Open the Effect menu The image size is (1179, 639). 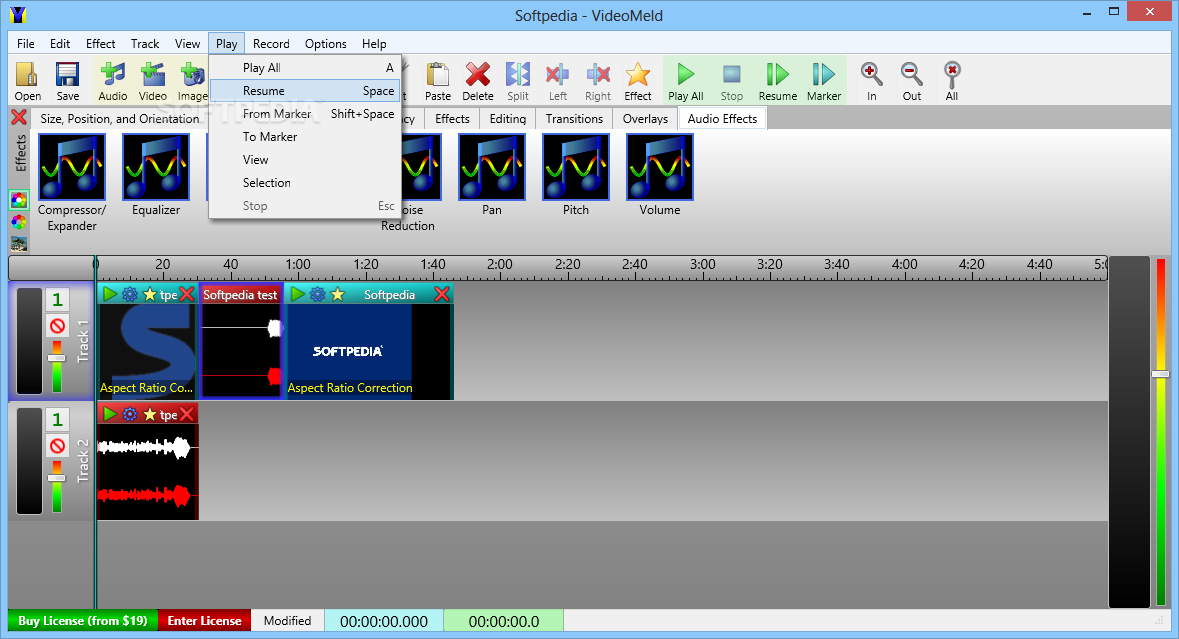point(101,44)
